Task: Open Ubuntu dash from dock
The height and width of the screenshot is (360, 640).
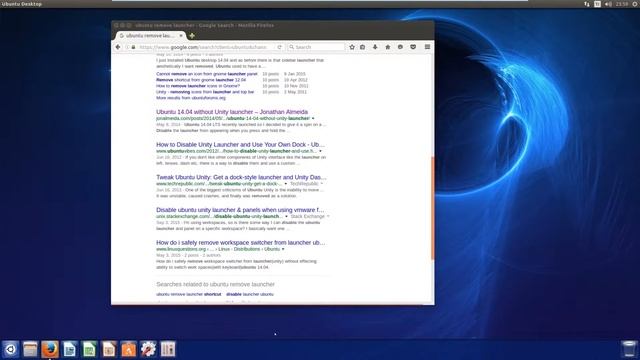Action: tap(11, 349)
